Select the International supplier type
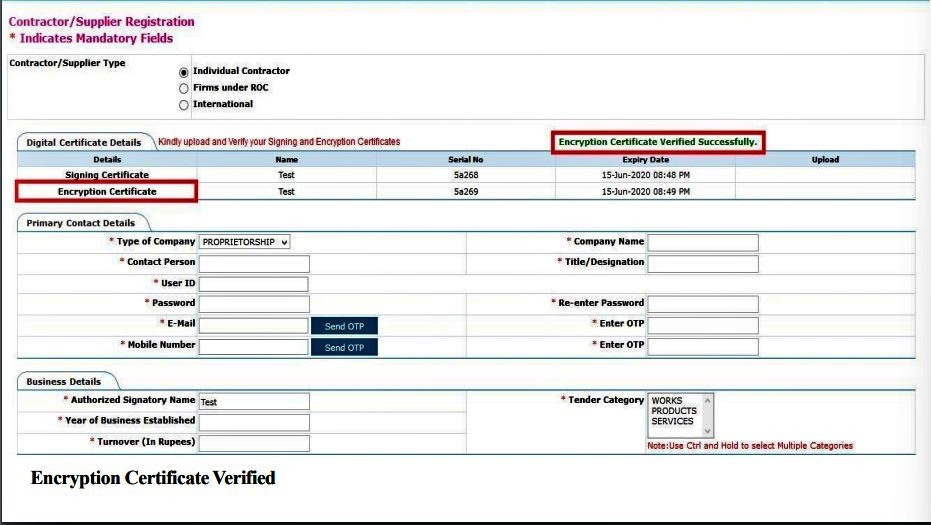The width and height of the screenshot is (931, 525). [183, 105]
